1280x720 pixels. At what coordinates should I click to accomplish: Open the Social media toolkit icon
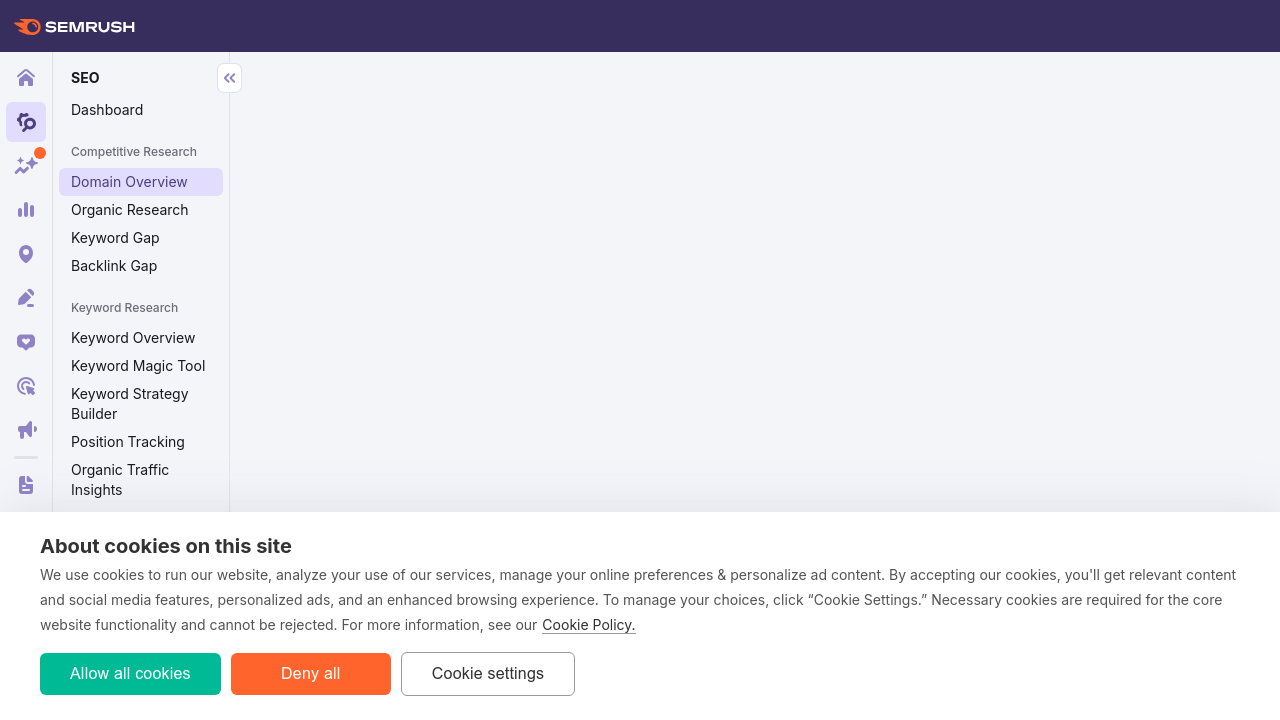(x=25, y=341)
